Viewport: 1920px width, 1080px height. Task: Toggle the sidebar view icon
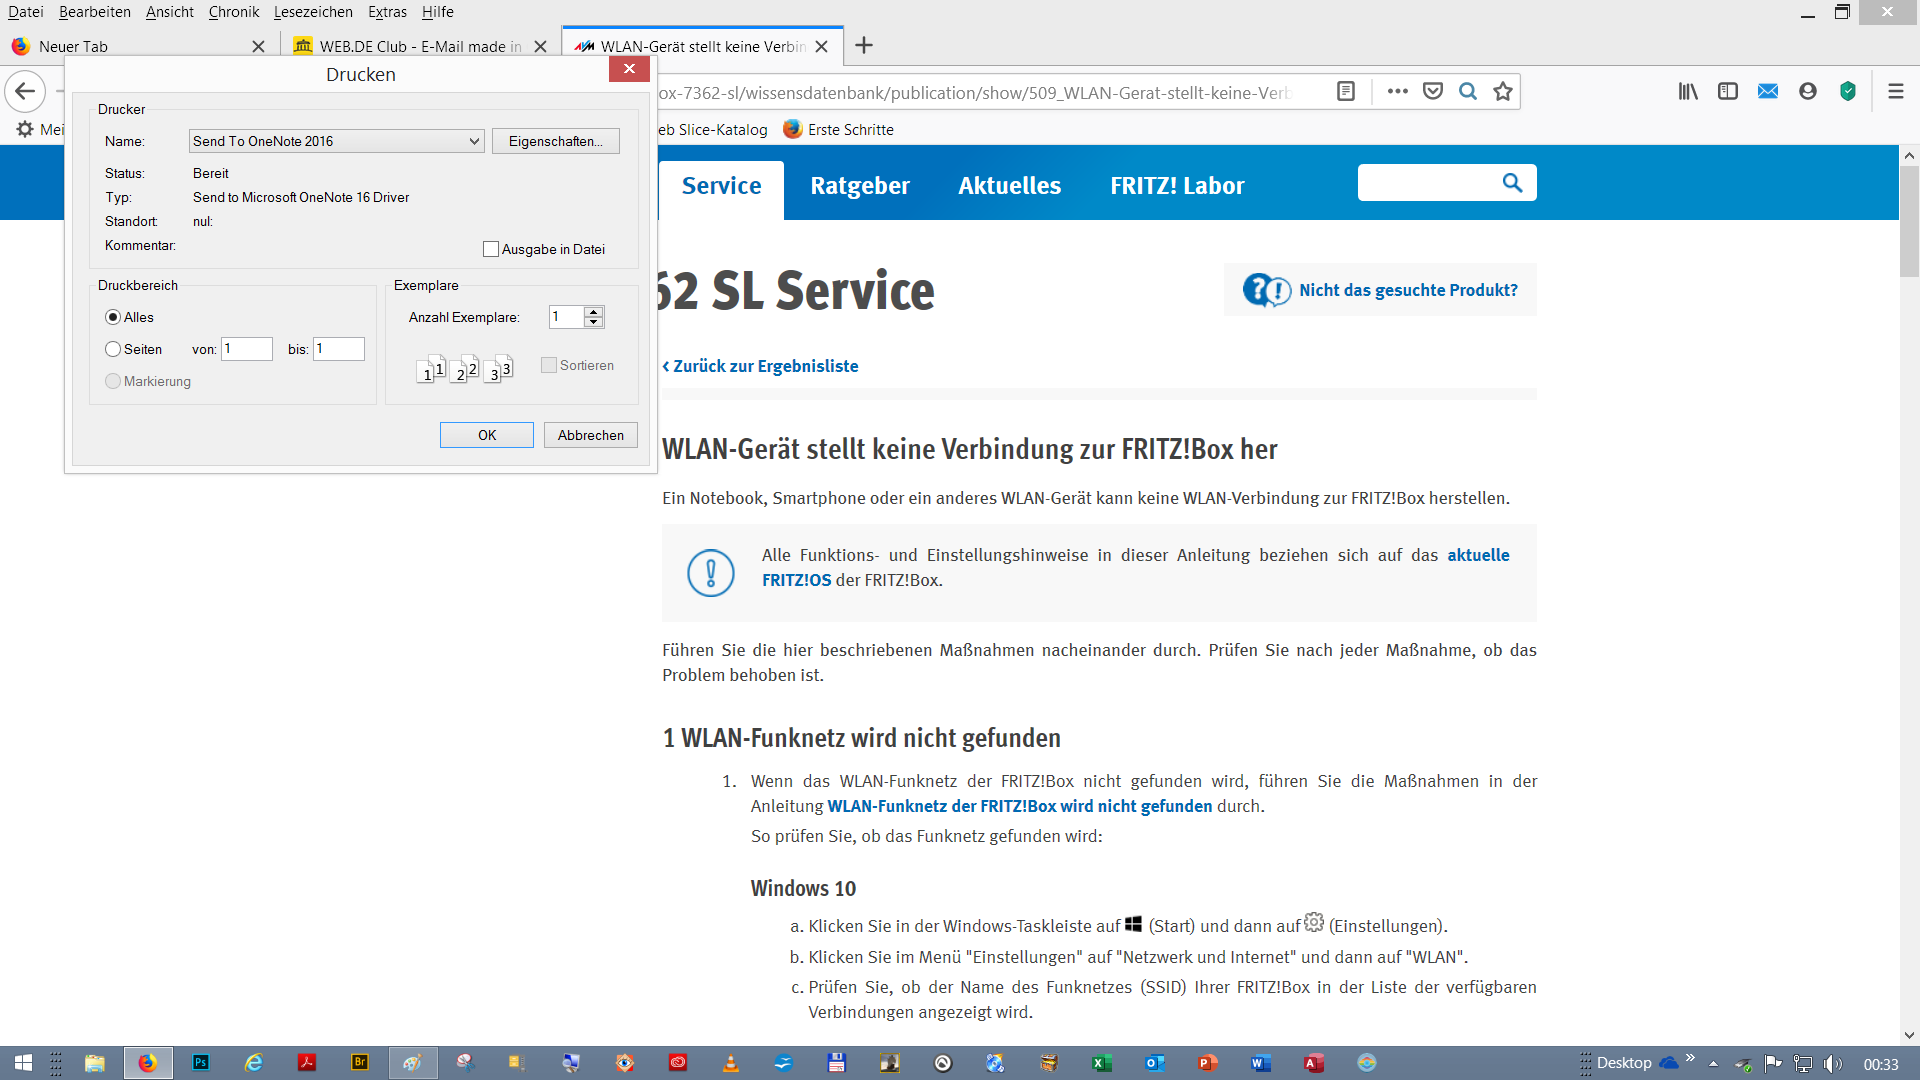click(1728, 92)
